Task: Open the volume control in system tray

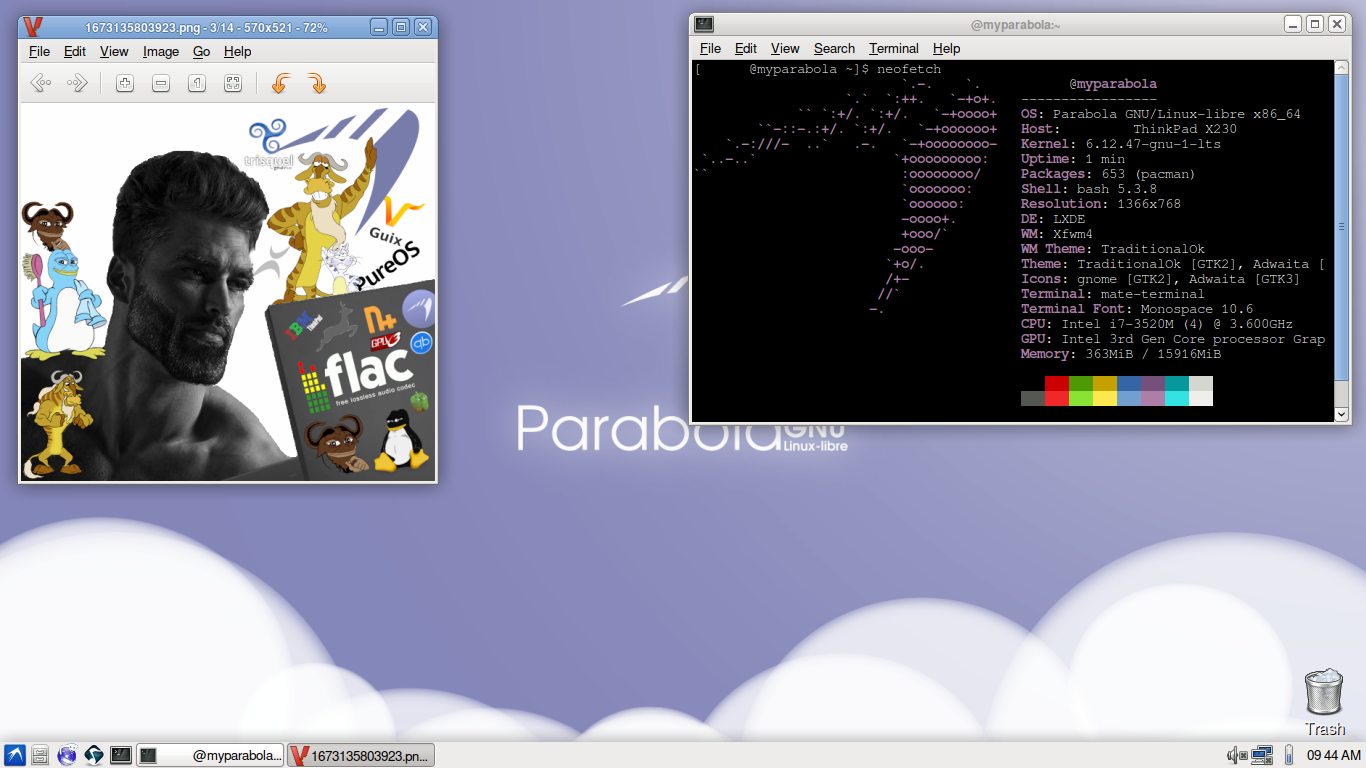Action: click(1236, 755)
